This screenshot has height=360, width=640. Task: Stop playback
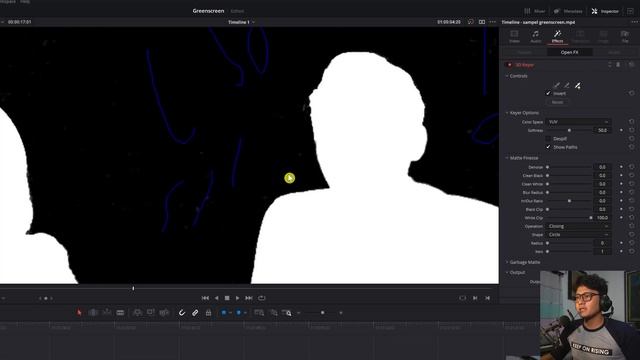tap(227, 298)
